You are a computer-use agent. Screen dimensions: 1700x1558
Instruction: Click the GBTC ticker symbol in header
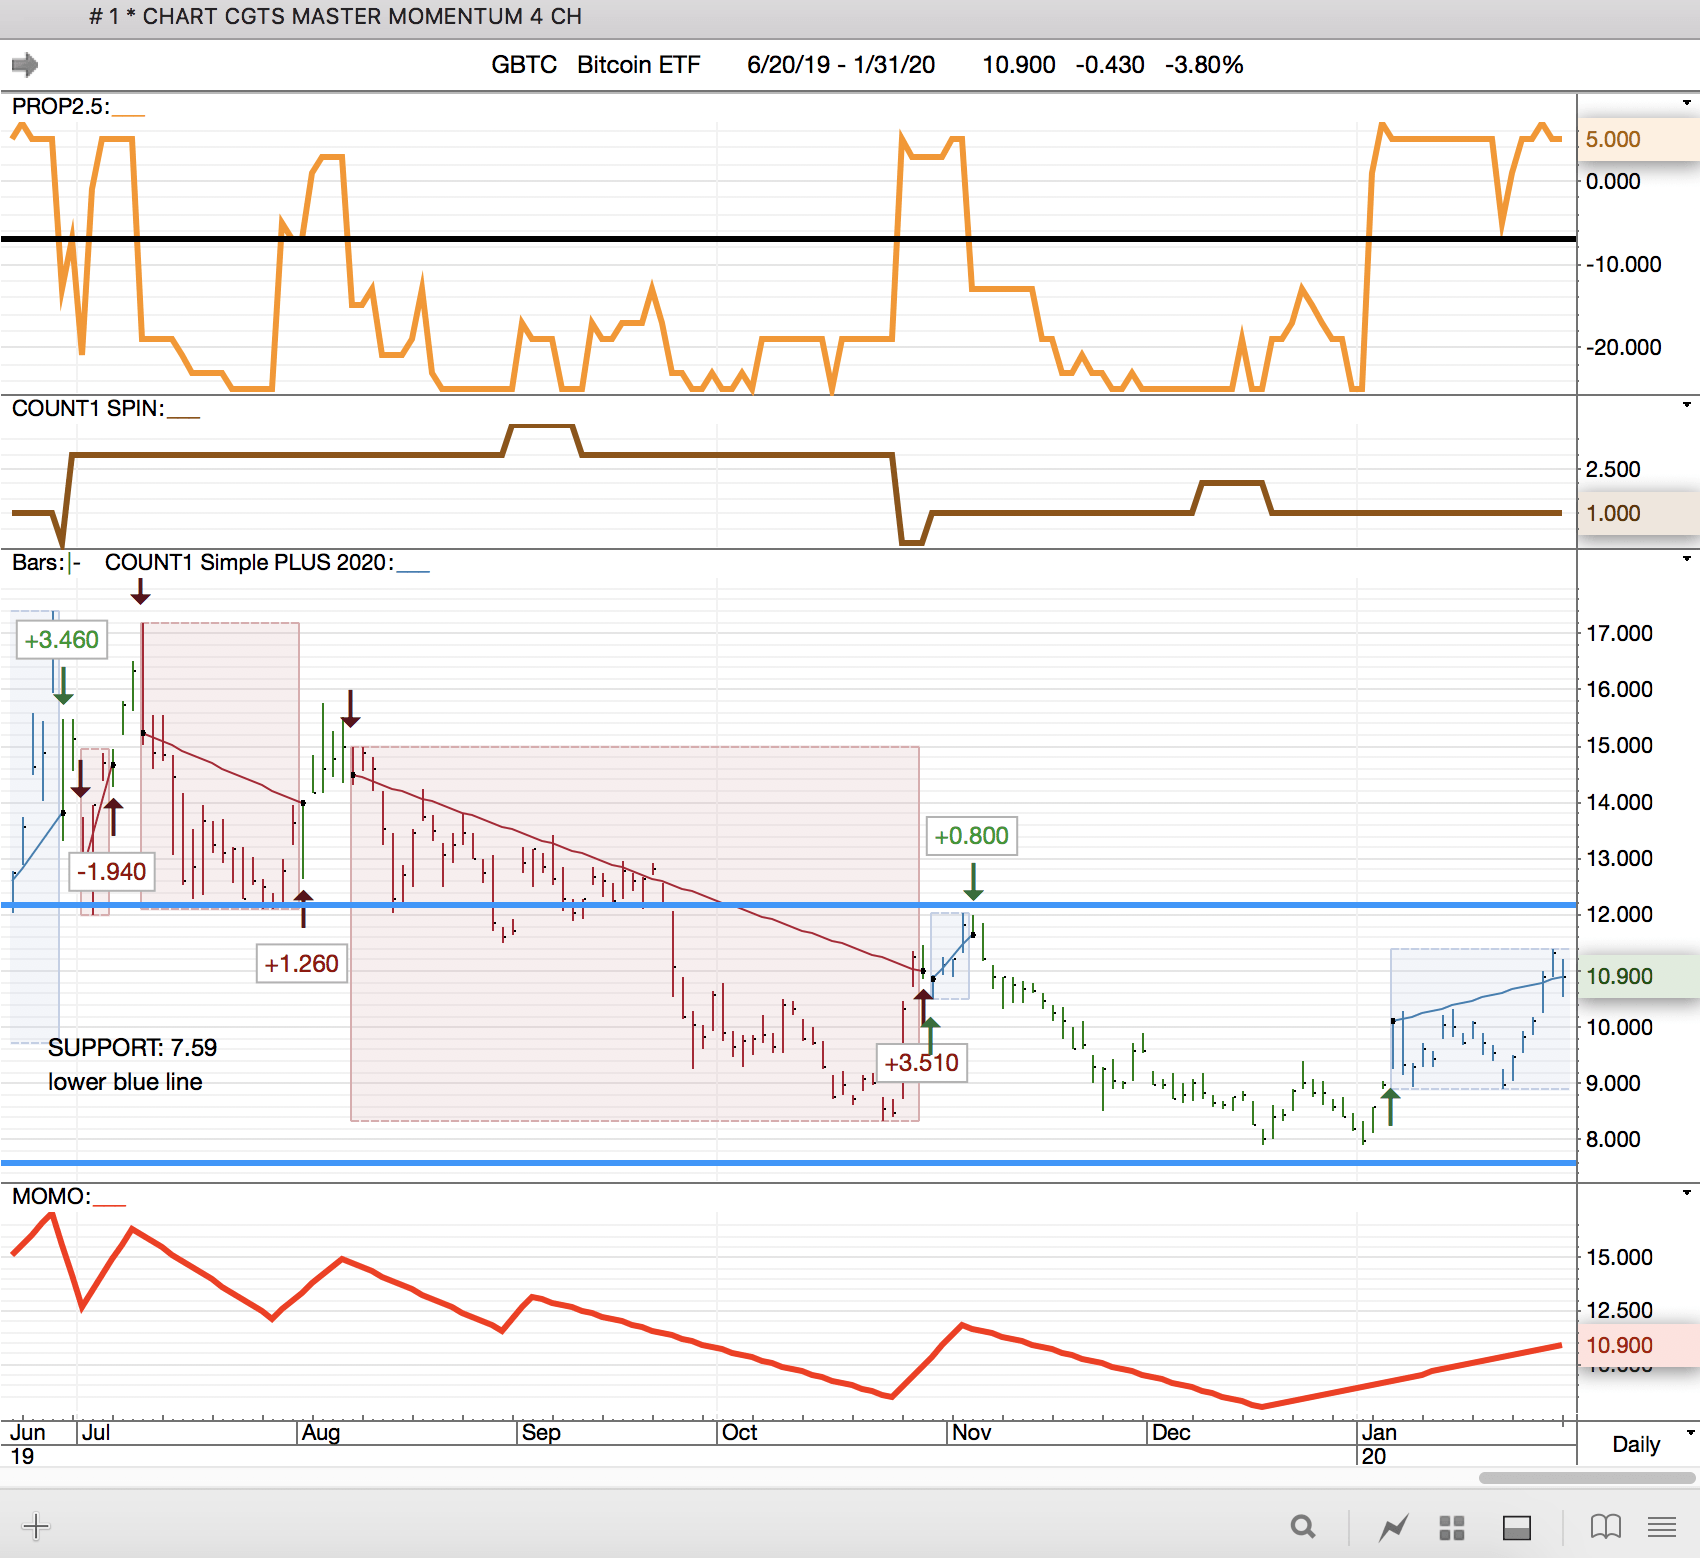(523, 65)
